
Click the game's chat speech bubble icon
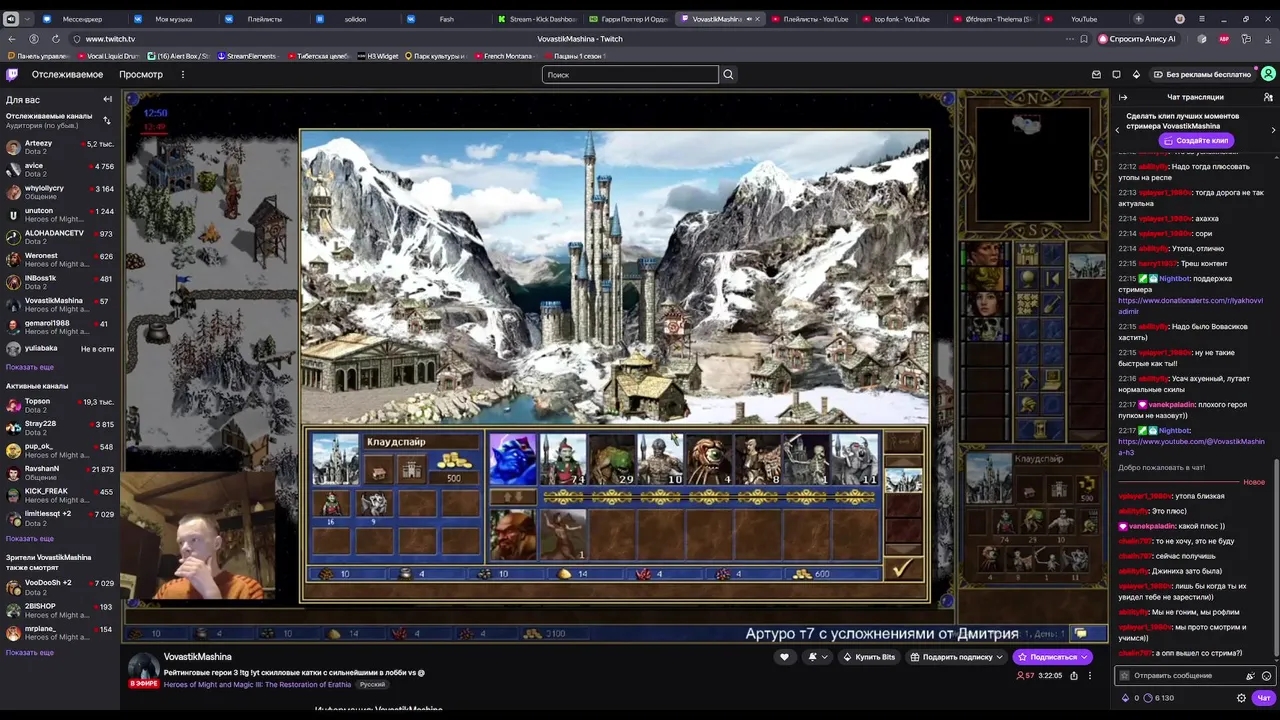pos(1081,633)
